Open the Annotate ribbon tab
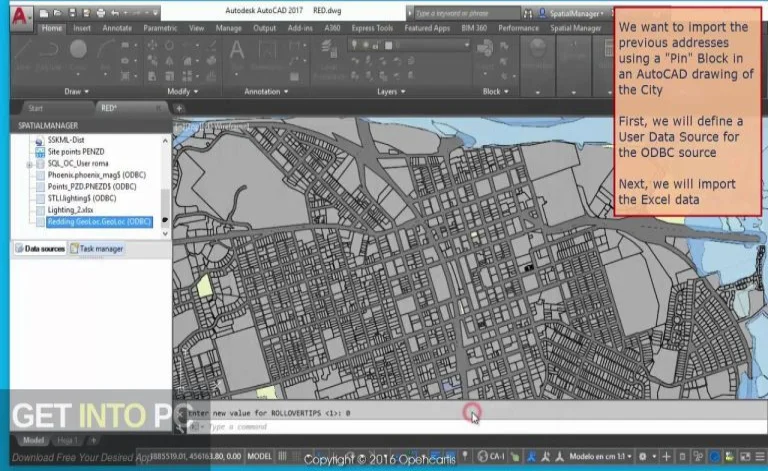 tap(117, 28)
